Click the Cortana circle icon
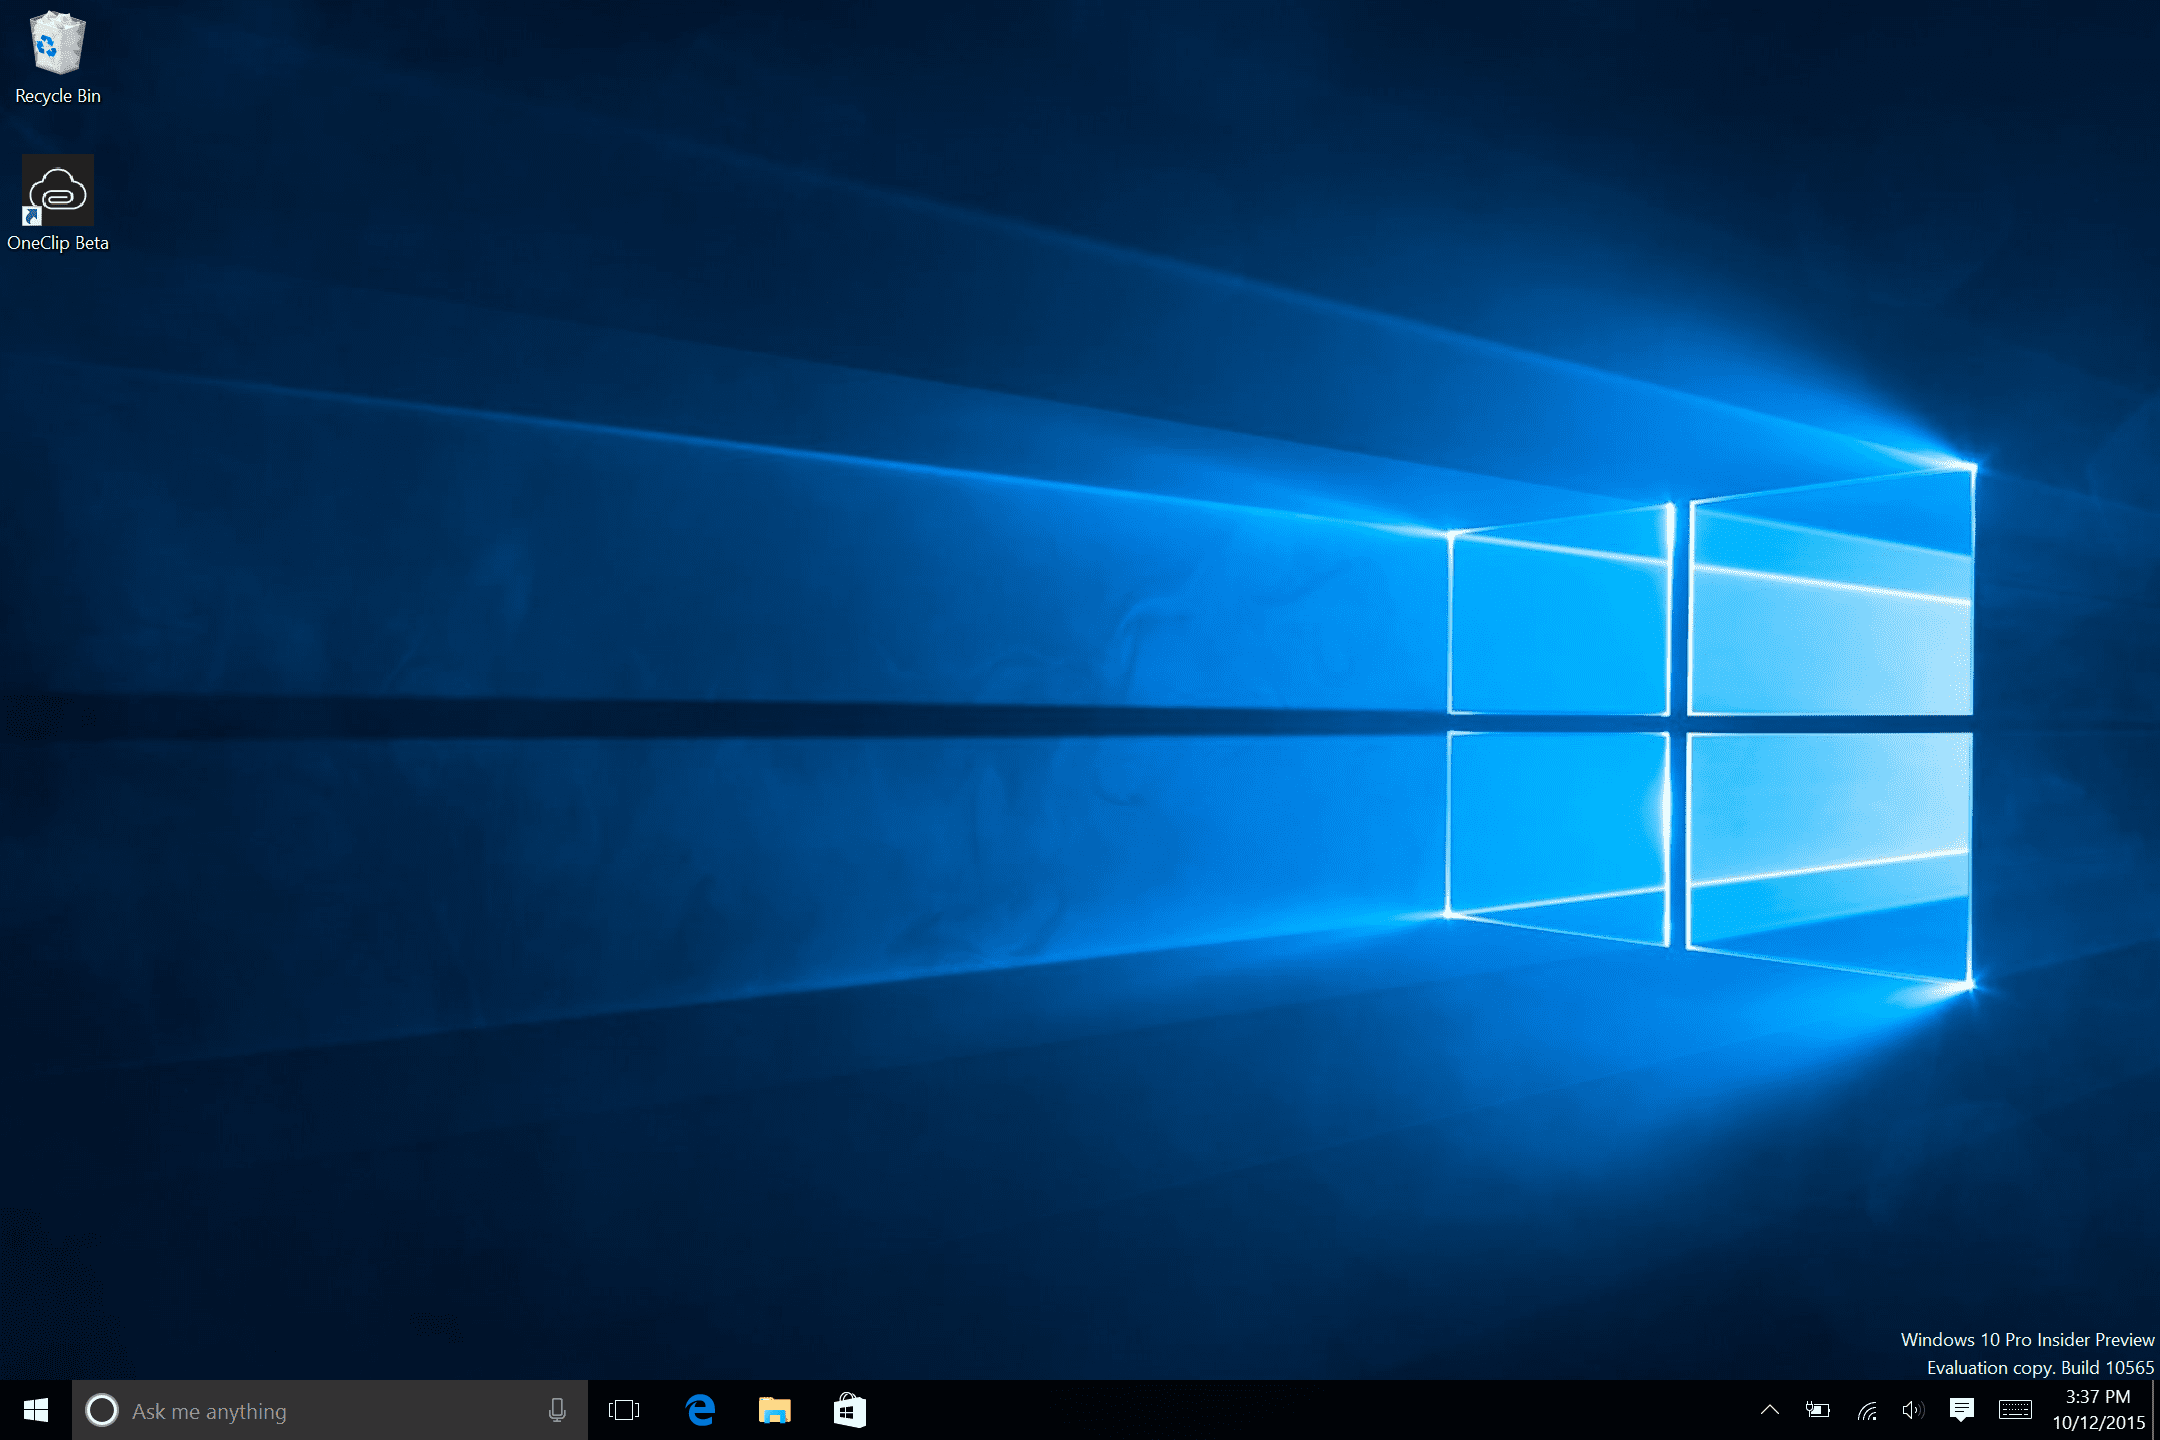 102,1411
